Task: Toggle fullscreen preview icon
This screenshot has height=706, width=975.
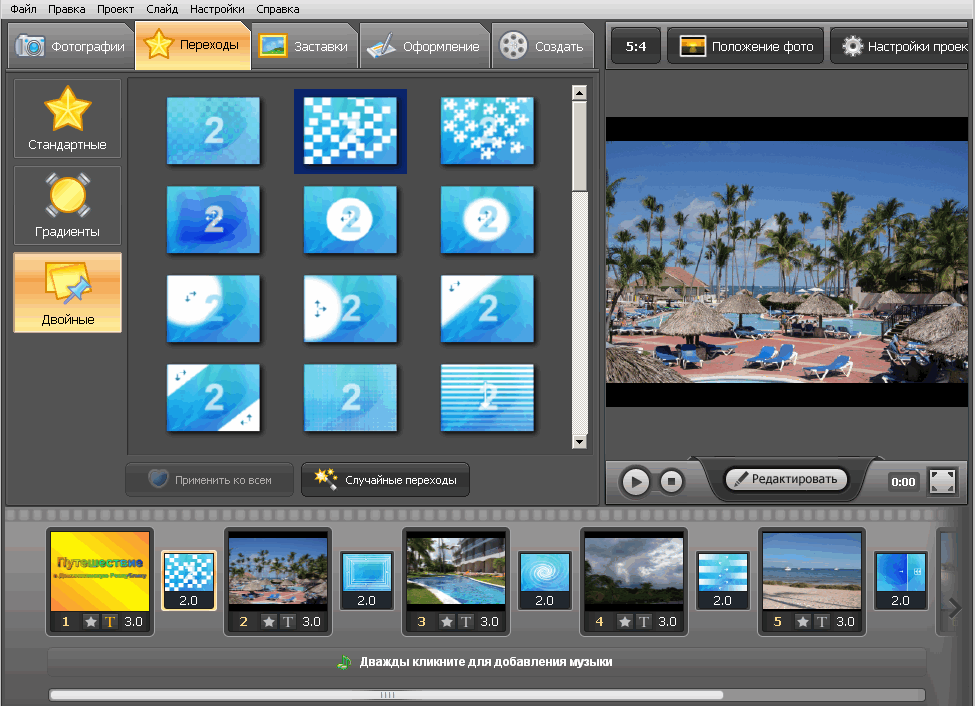Action: coord(942,481)
